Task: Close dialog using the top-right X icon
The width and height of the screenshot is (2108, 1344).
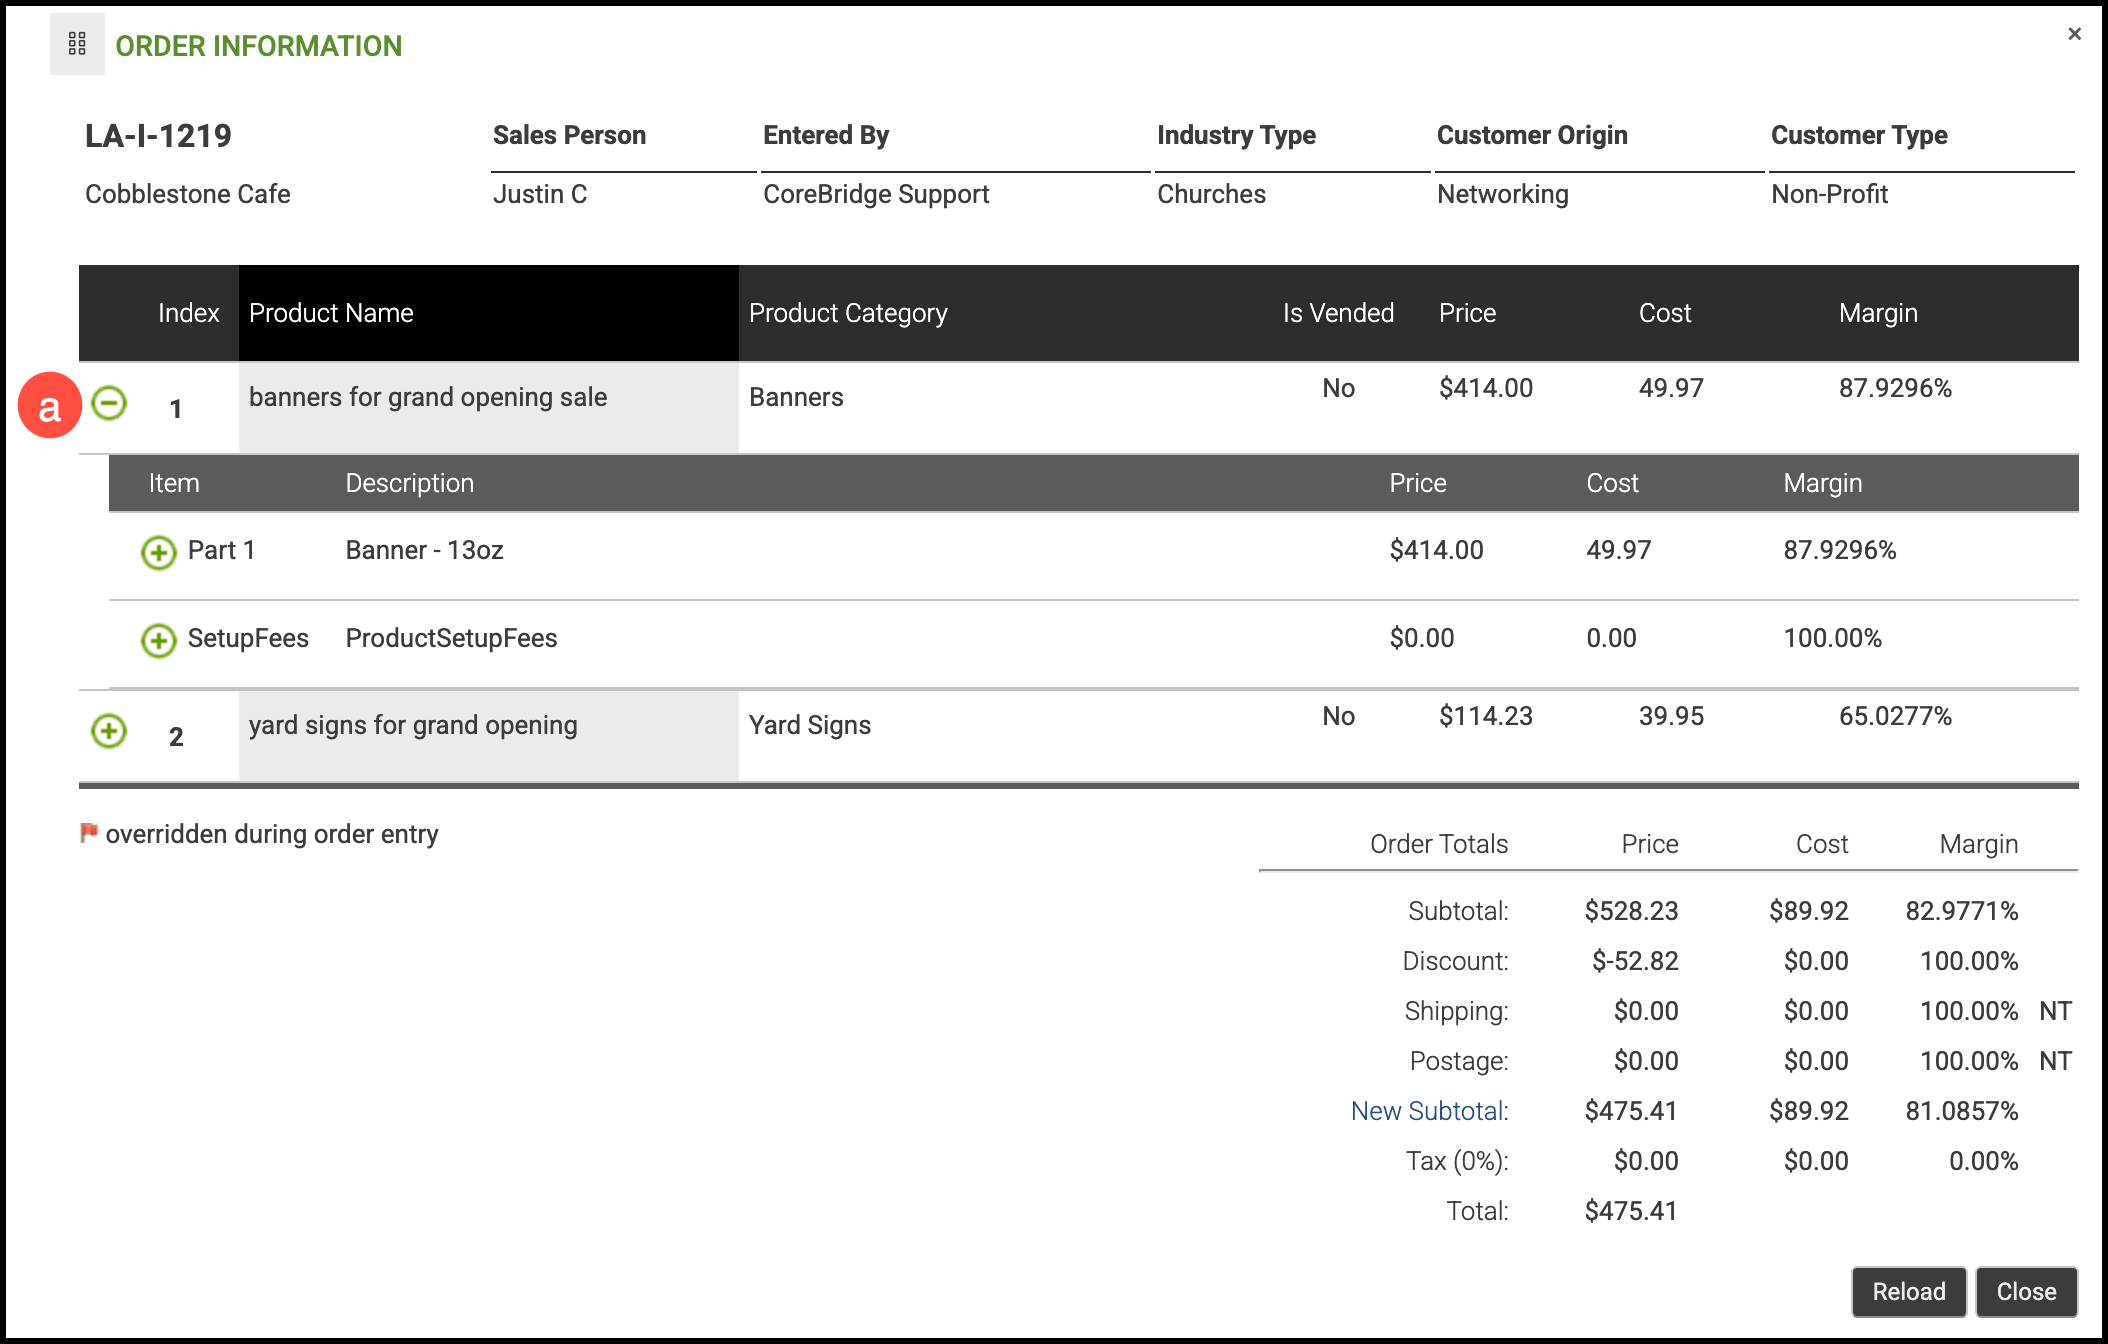Action: pyautogui.click(x=2074, y=34)
